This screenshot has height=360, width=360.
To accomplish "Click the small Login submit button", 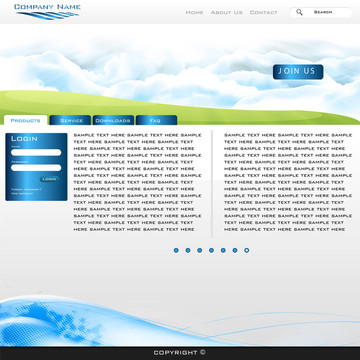I will pyautogui.click(x=49, y=179).
